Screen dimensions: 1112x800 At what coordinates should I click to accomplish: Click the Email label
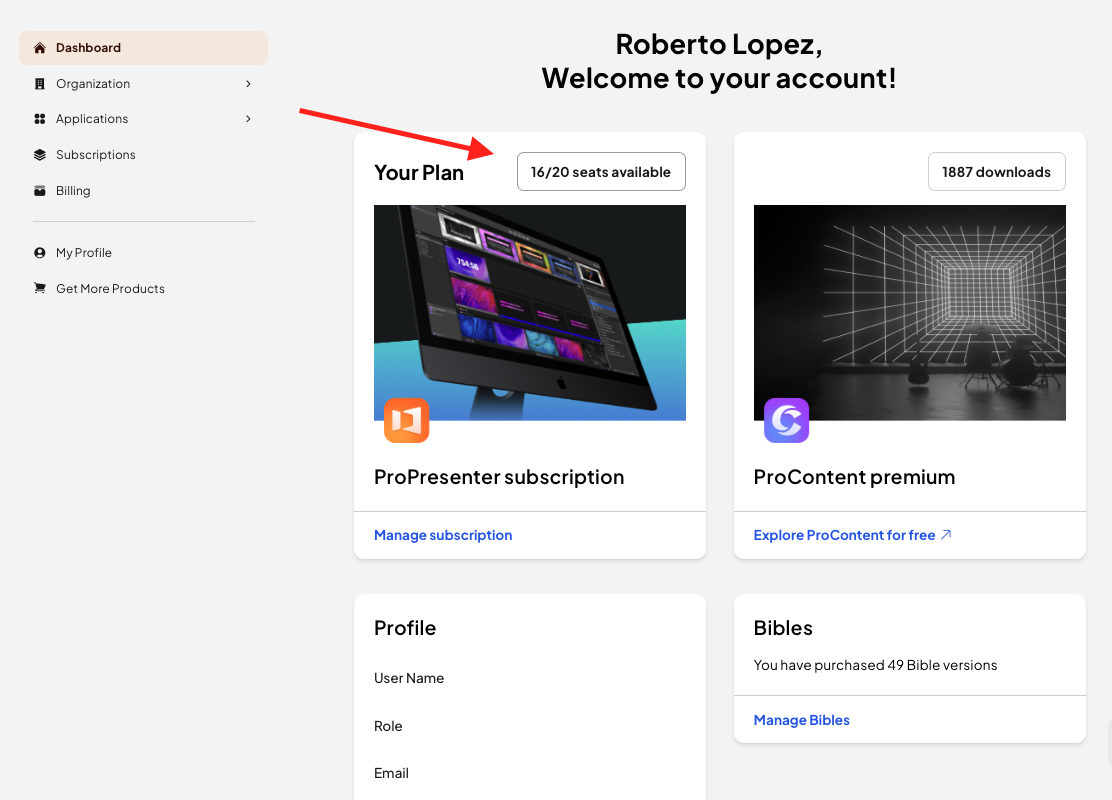[x=391, y=773]
